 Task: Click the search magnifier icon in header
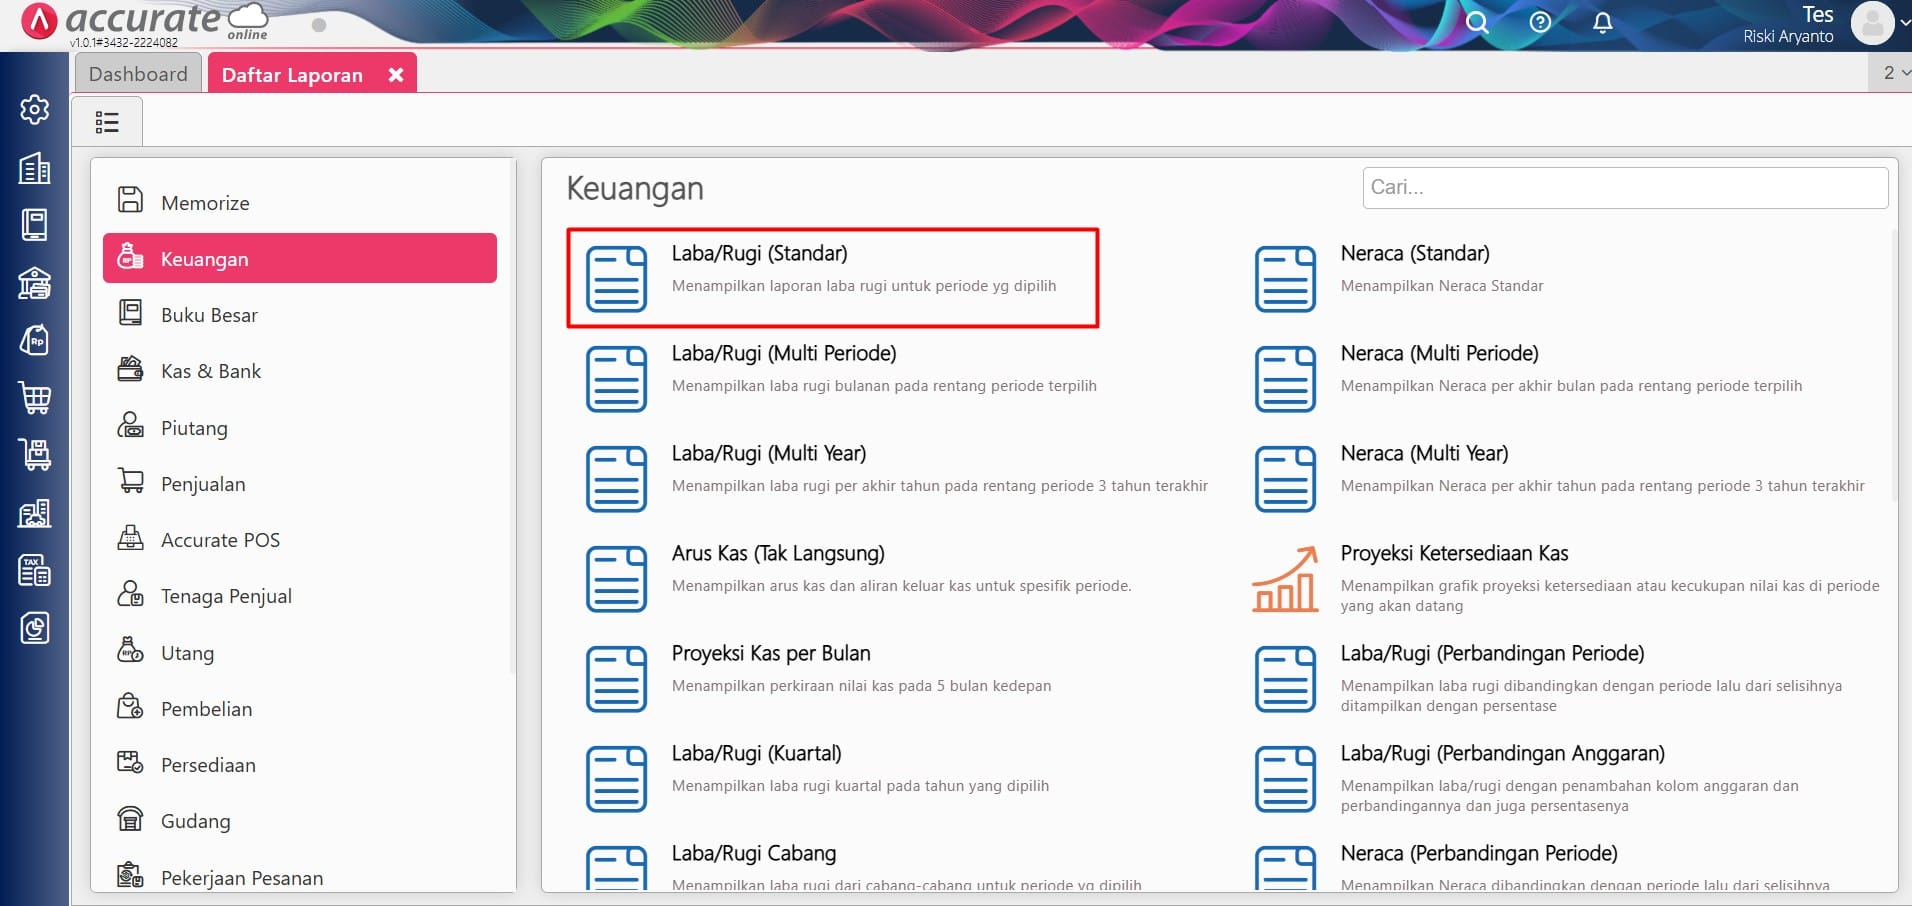point(1477,22)
